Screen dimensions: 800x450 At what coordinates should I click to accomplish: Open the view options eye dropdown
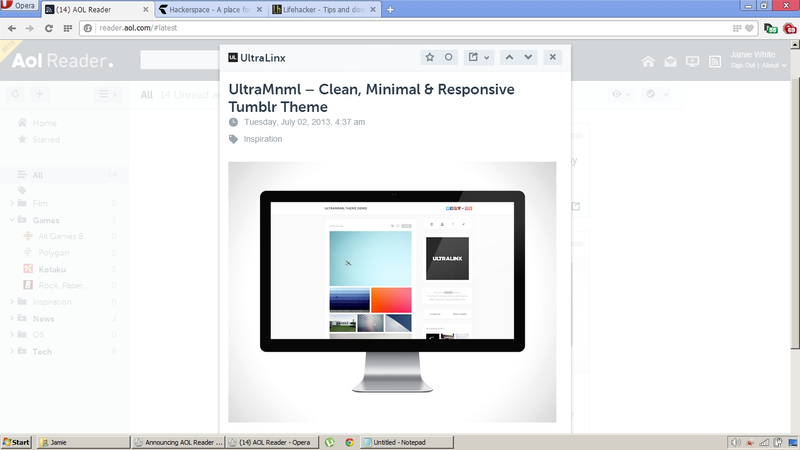tap(621, 94)
